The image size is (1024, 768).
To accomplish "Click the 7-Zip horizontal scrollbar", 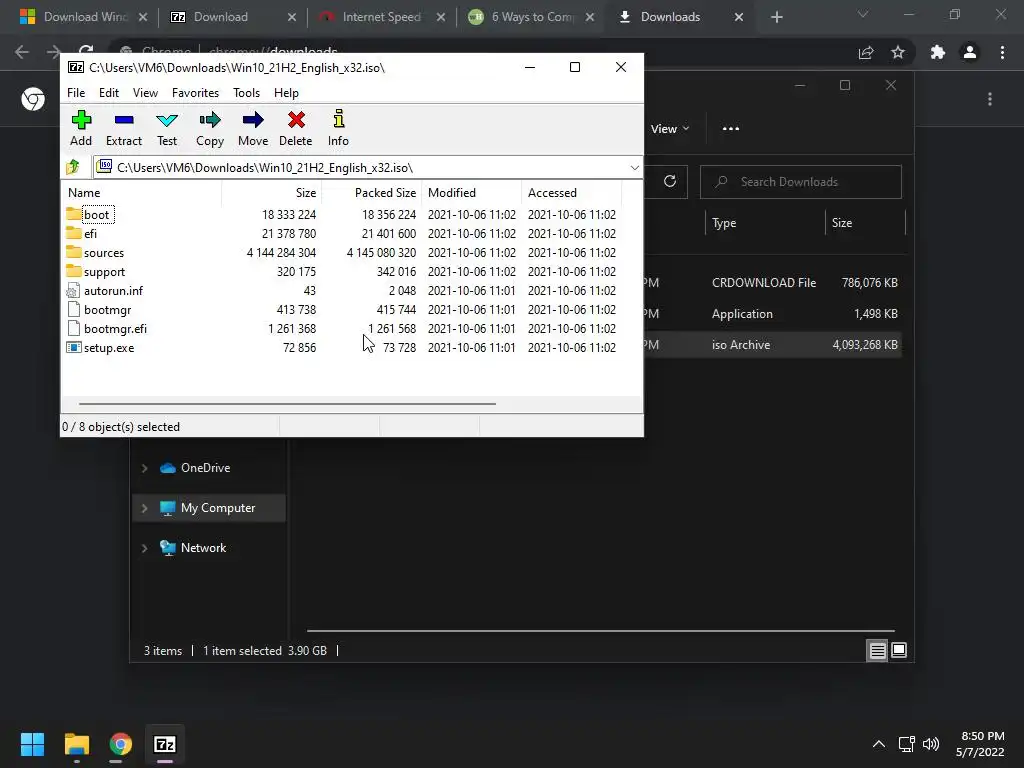I will pos(287,404).
